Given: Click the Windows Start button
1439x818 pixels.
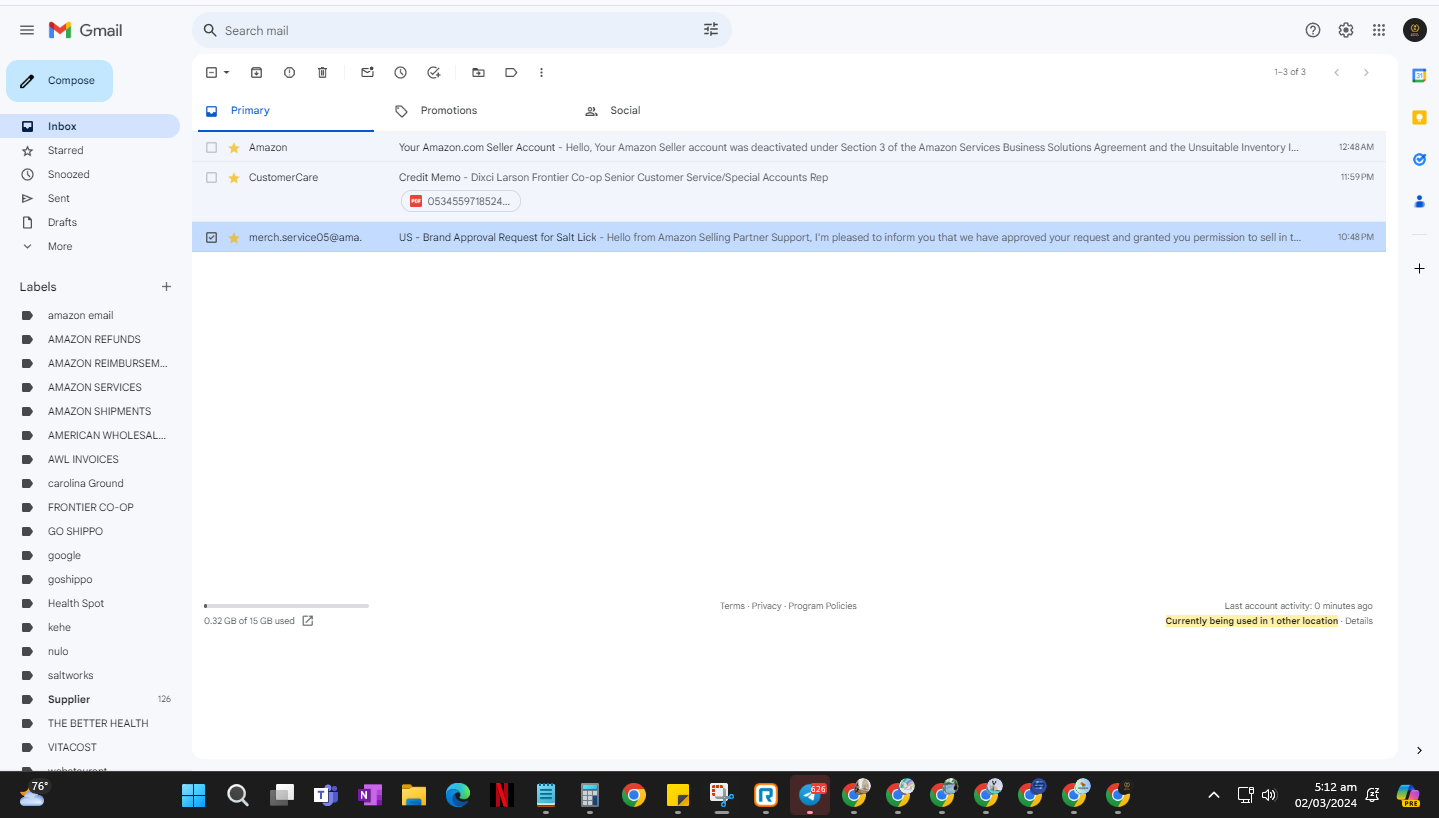Looking at the screenshot, I should coord(194,795).
